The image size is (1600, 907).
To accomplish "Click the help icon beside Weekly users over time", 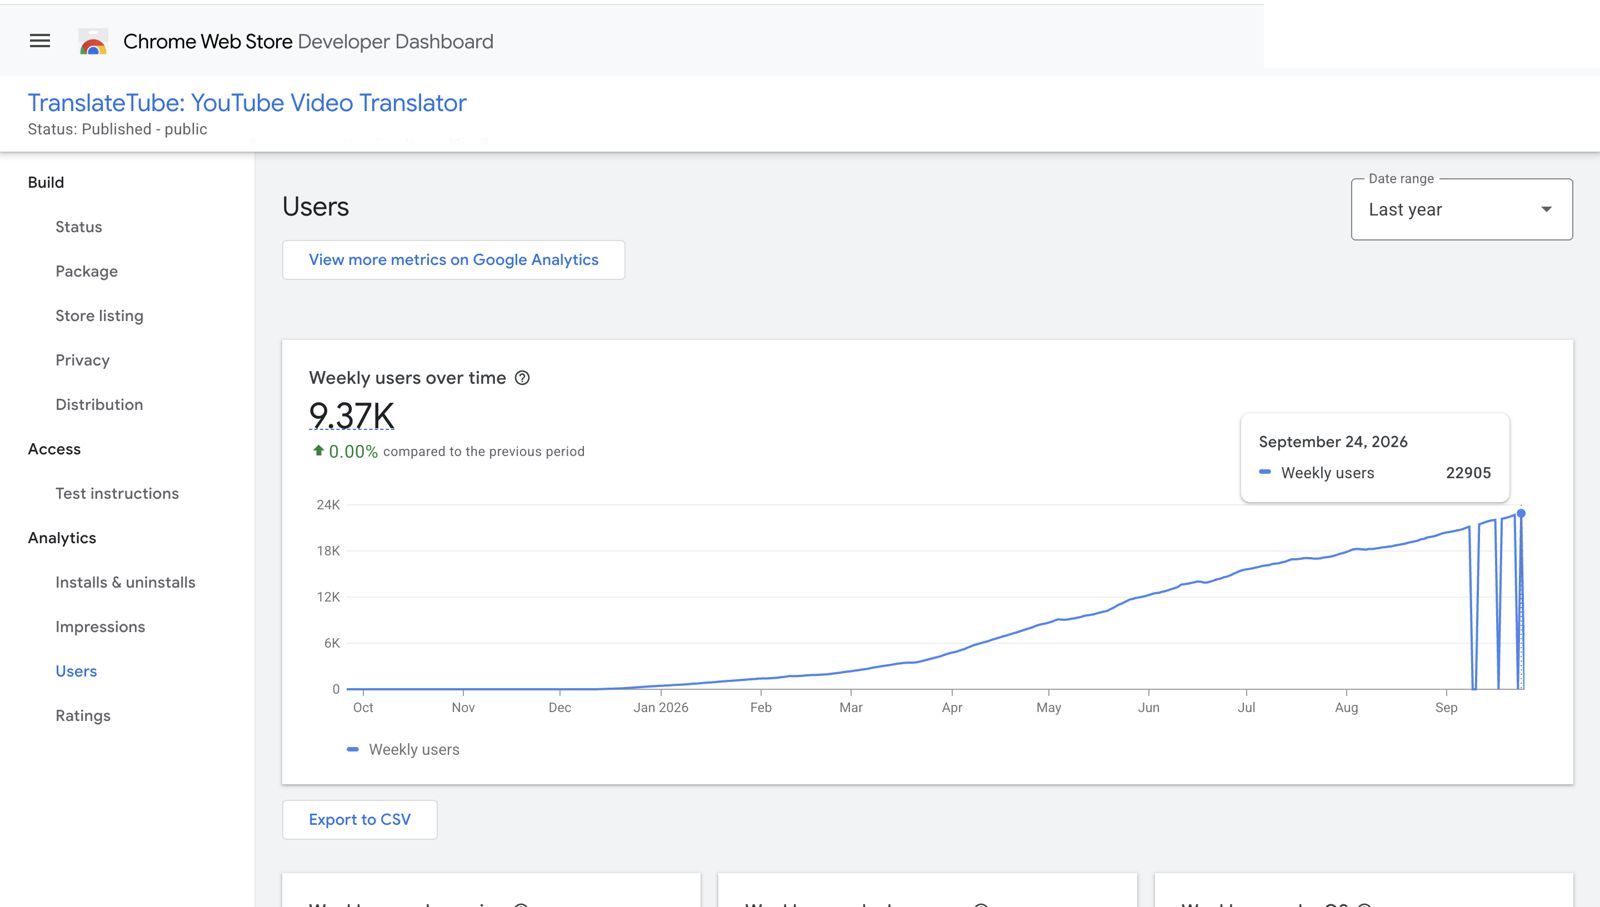I will pyautogui.click(x=522, y=378).
